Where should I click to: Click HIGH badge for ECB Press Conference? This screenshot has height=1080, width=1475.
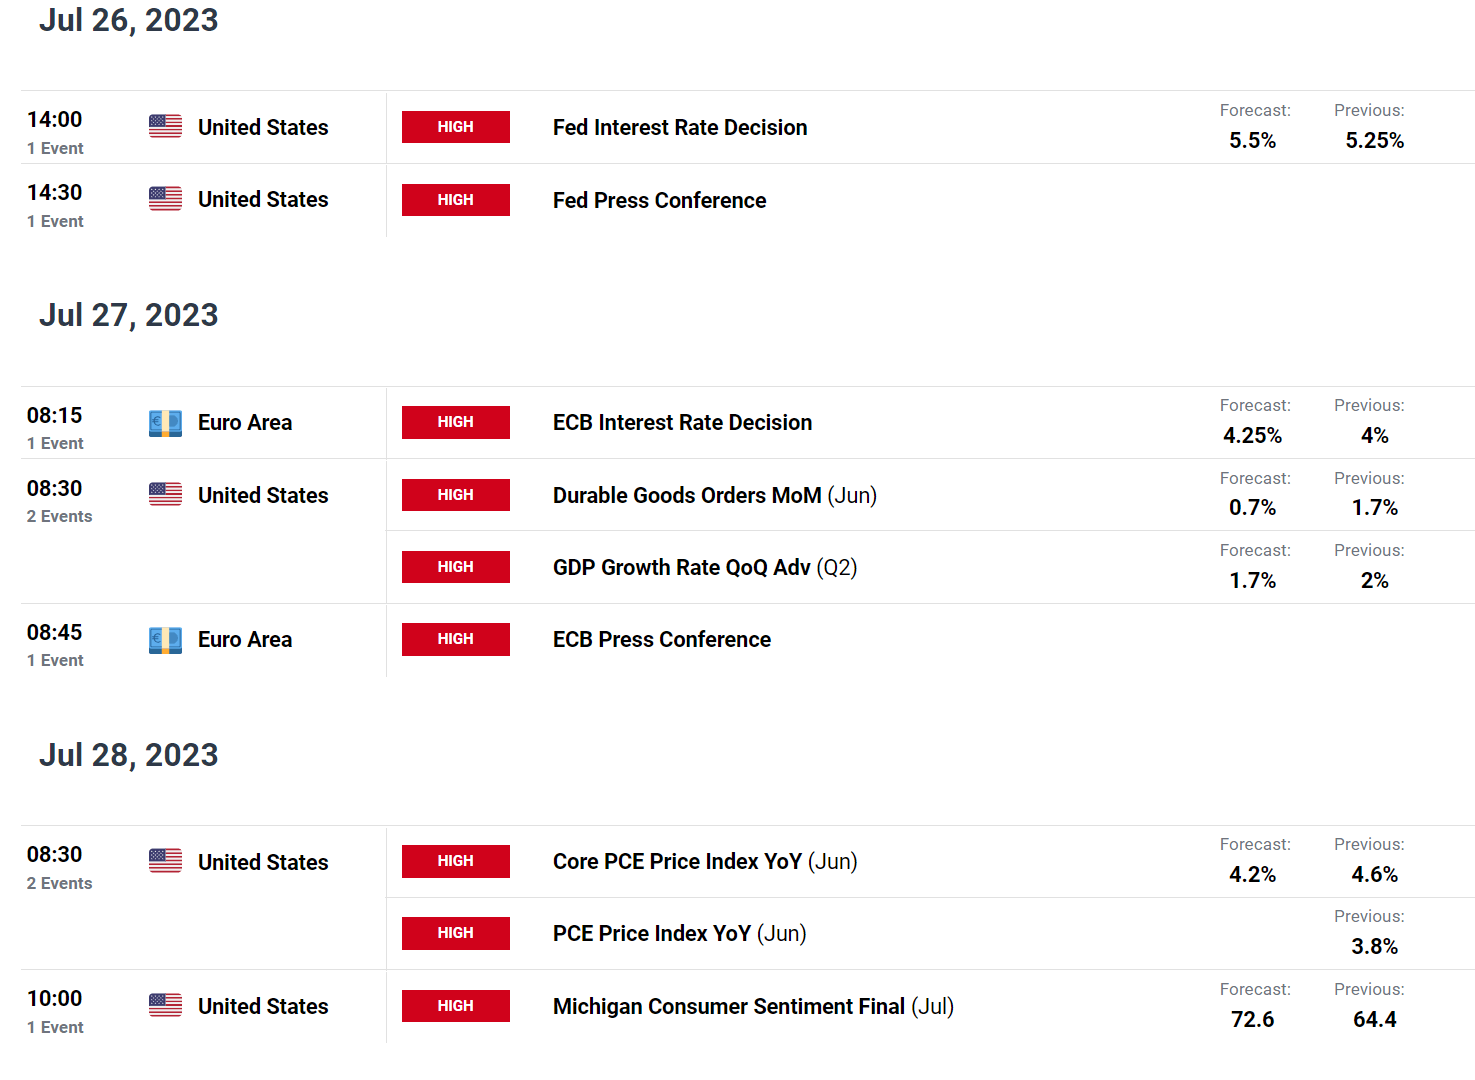coord(456,639)
